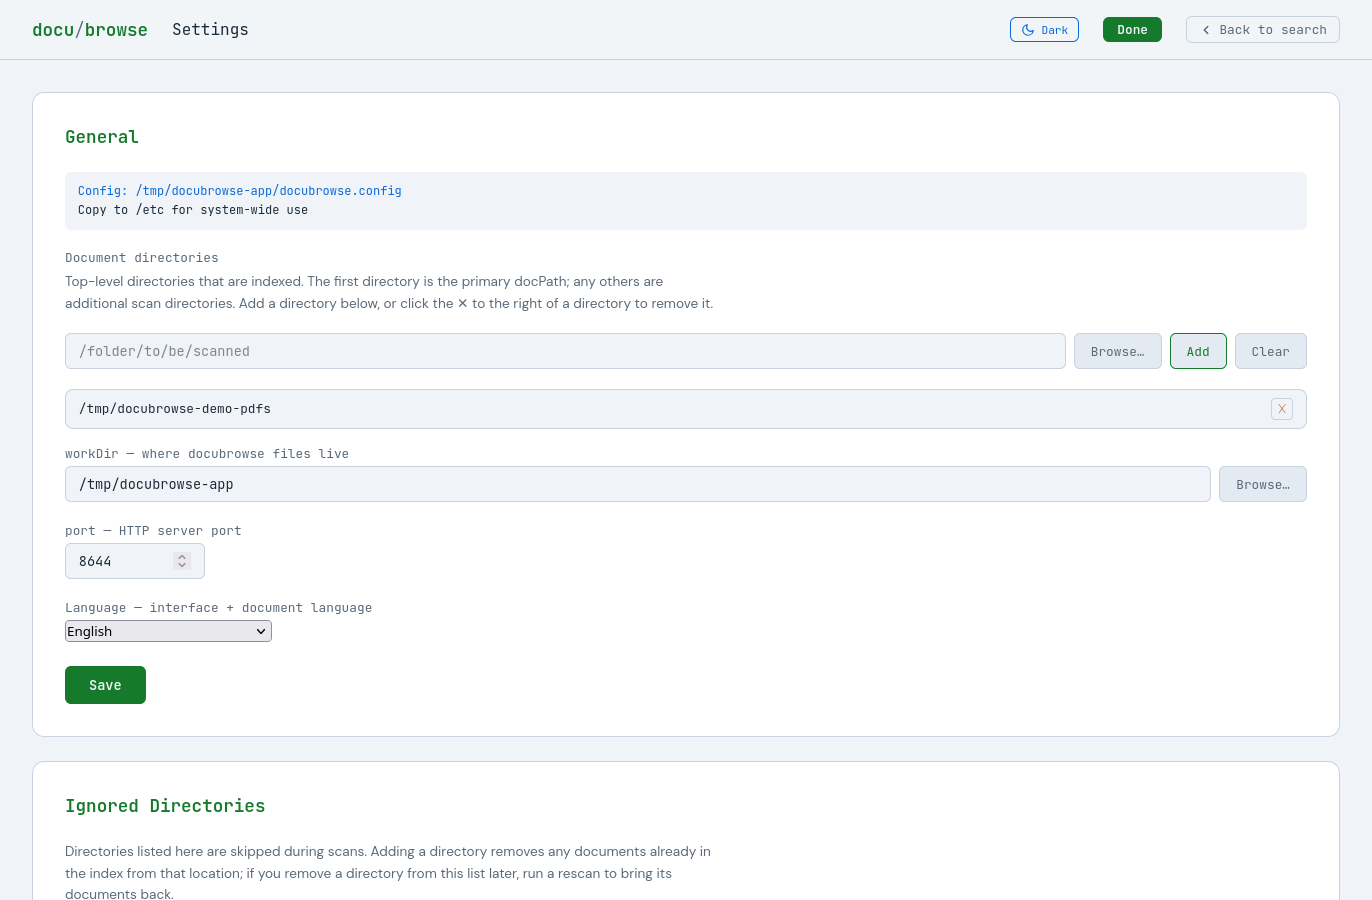Click the workDir path field

pos(638,484)
